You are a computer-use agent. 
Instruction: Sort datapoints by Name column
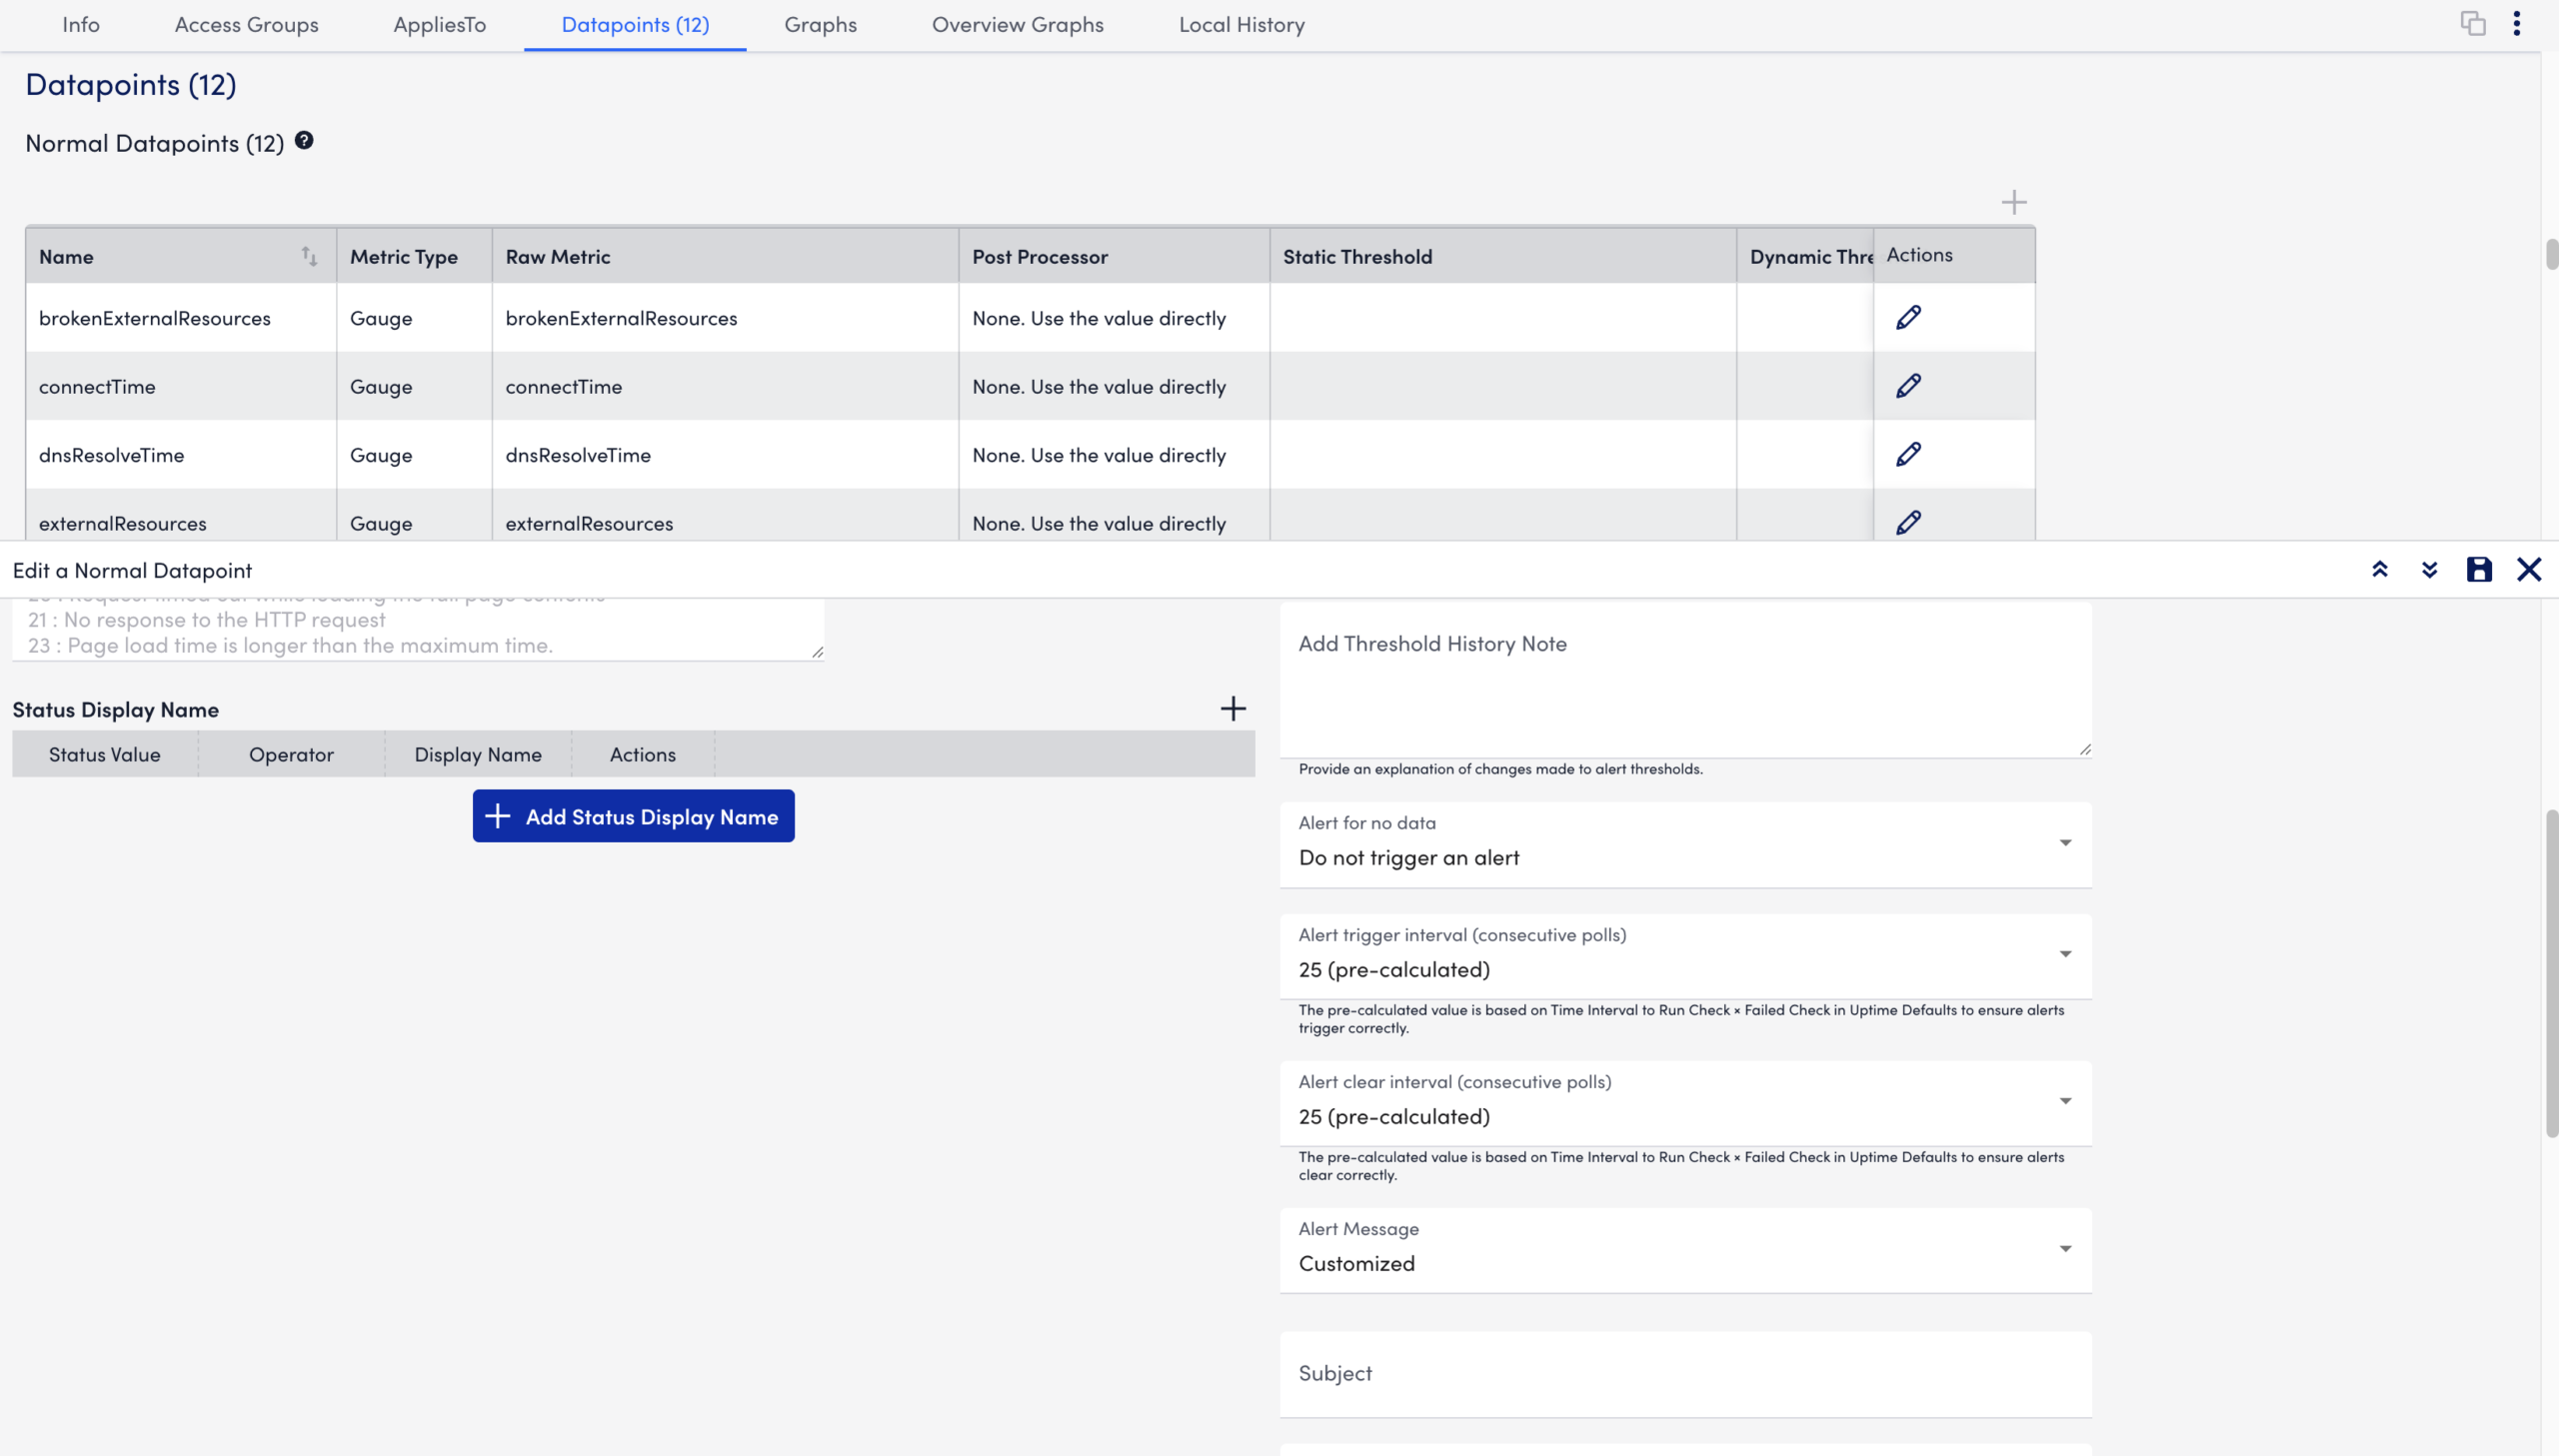[309, 256]
